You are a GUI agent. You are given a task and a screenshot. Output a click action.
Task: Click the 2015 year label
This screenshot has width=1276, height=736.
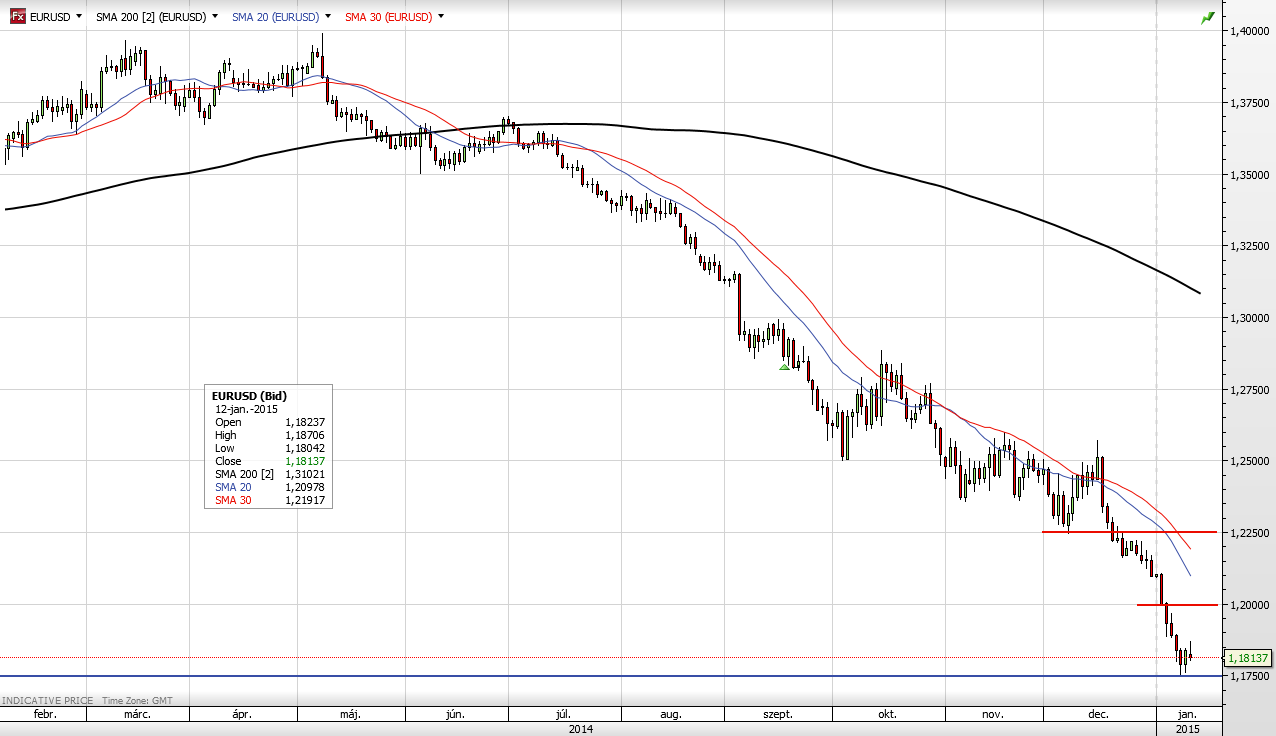pos(1190,729)
